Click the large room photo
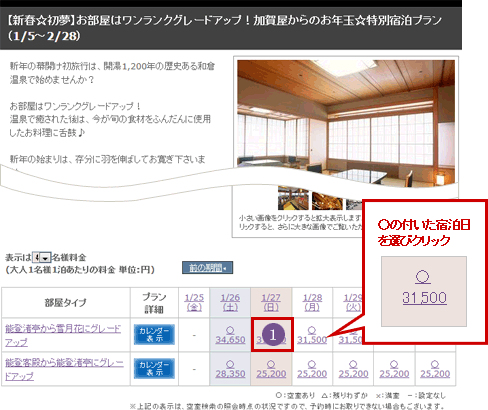 346,120
